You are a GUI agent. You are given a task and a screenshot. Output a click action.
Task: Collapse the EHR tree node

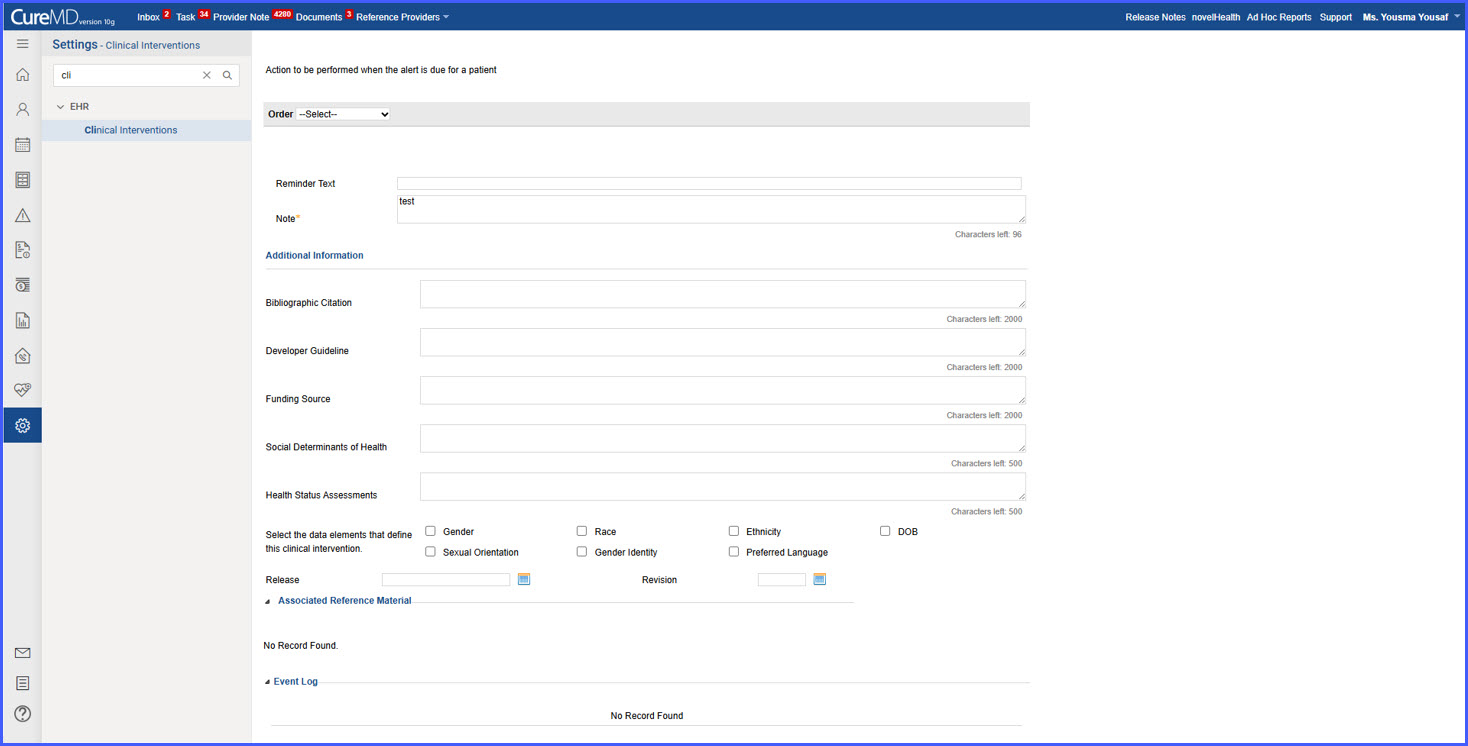click(x=61, y=106)
